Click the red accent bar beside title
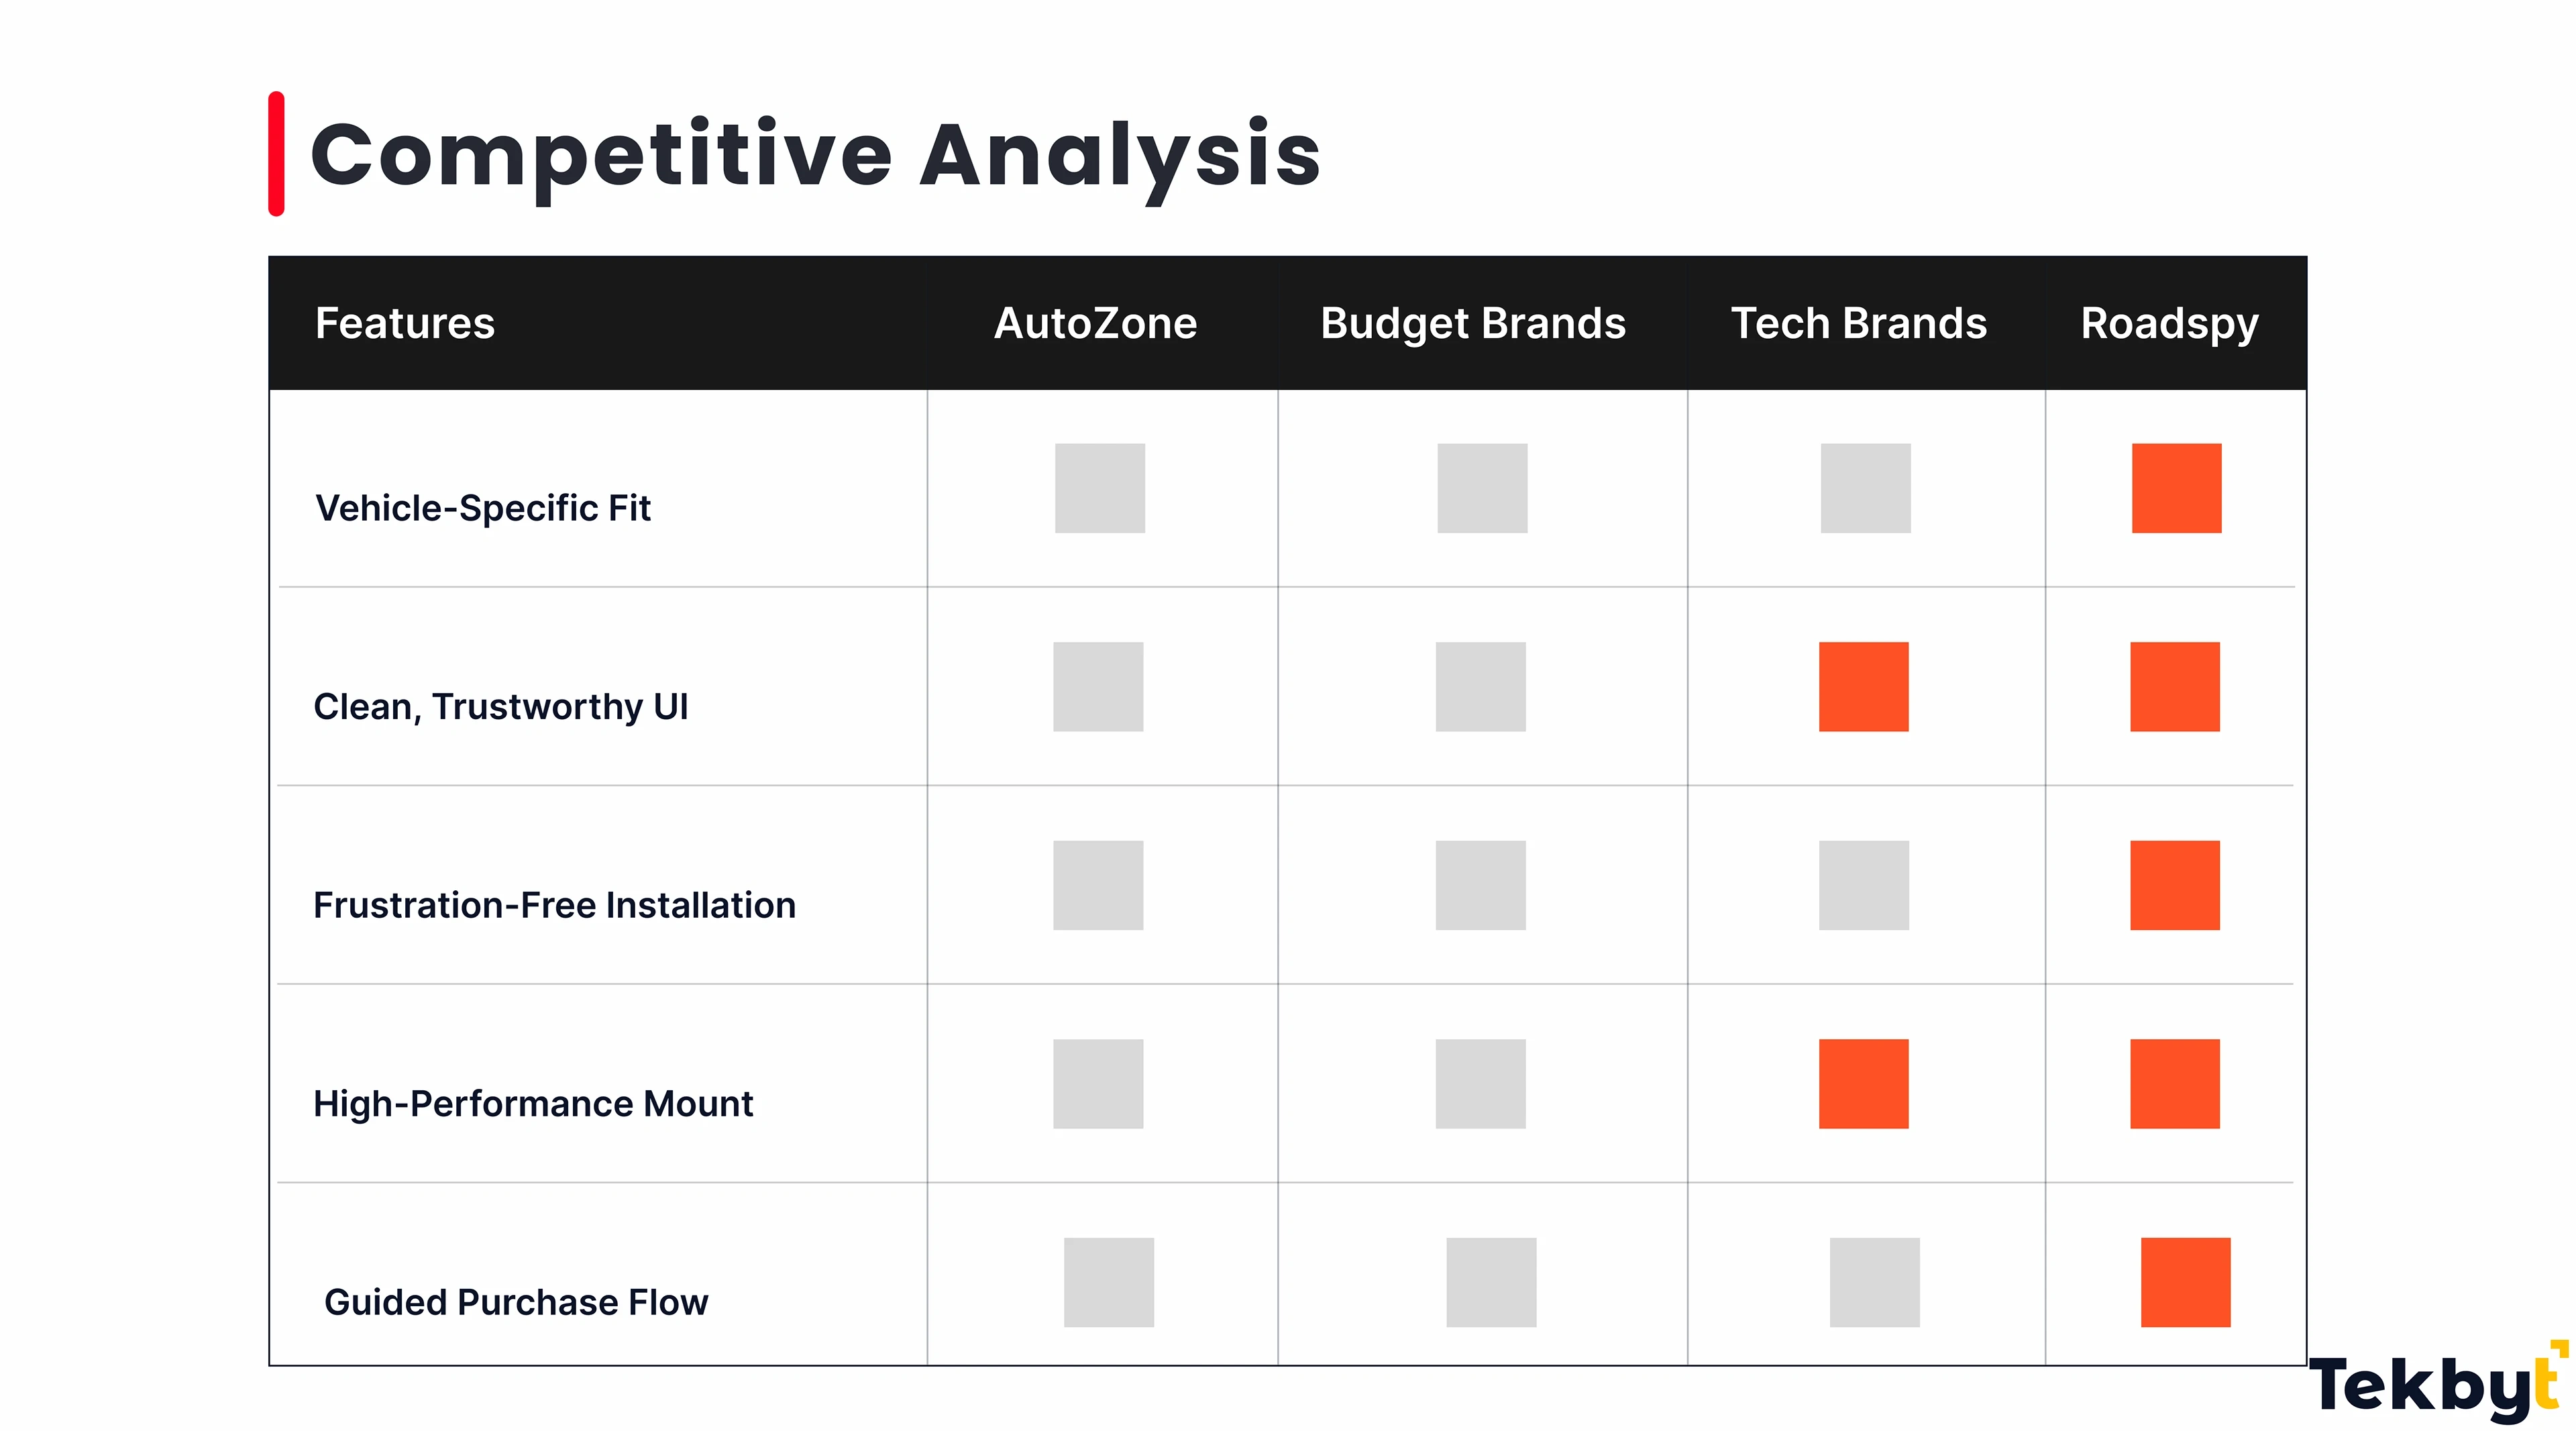2576x1431 pixels. point(276,154)
